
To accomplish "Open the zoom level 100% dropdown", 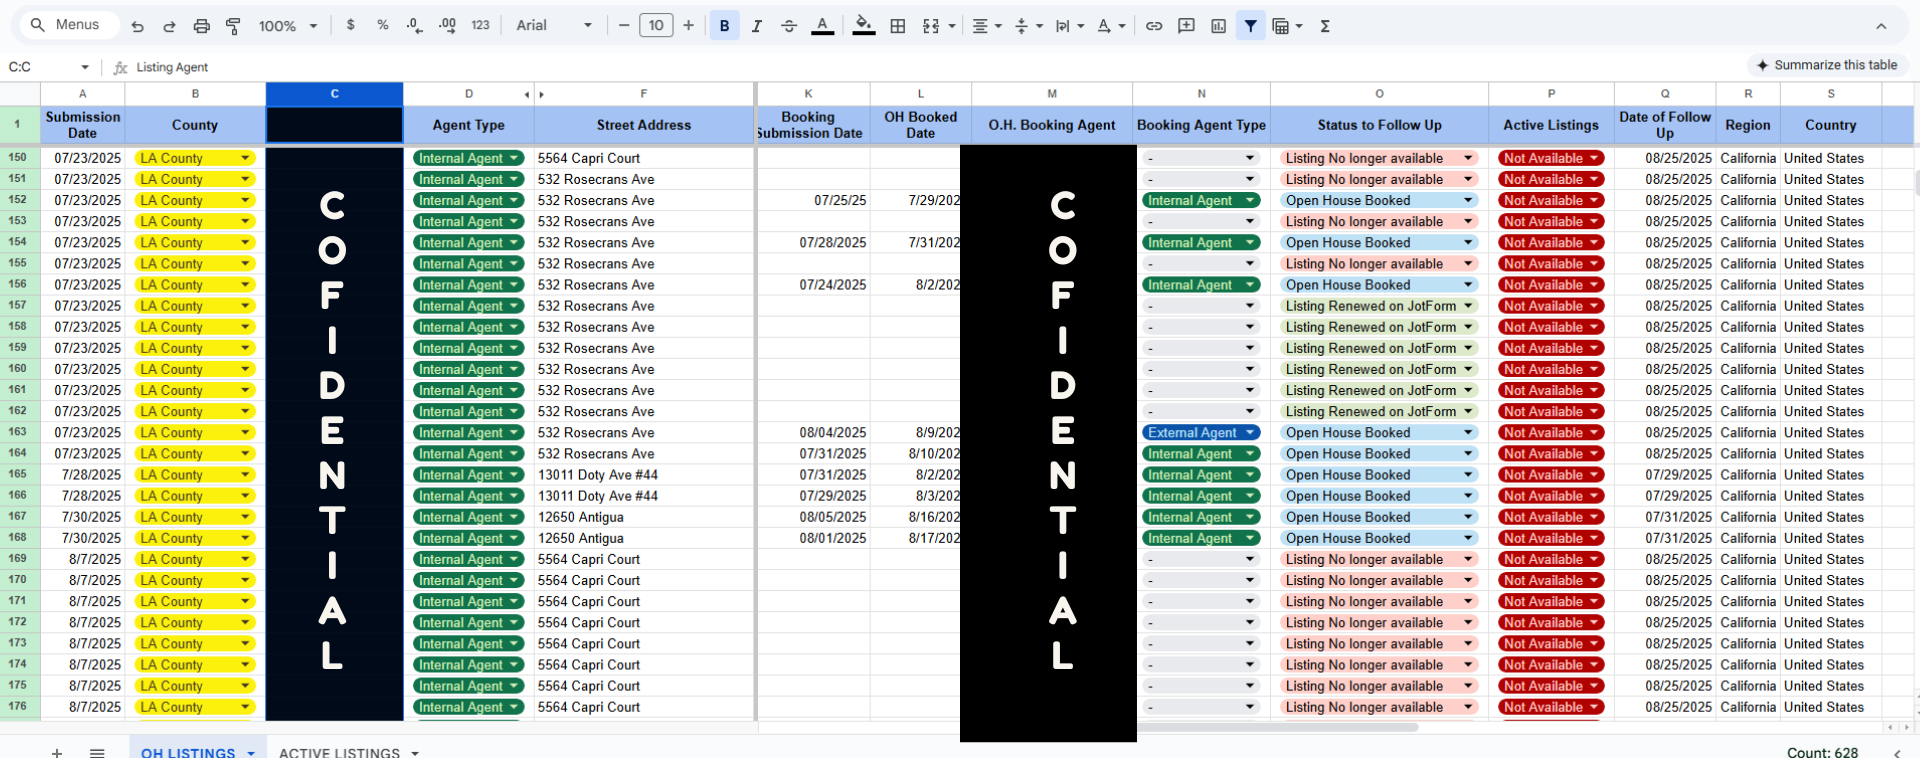I will (287, 26).
